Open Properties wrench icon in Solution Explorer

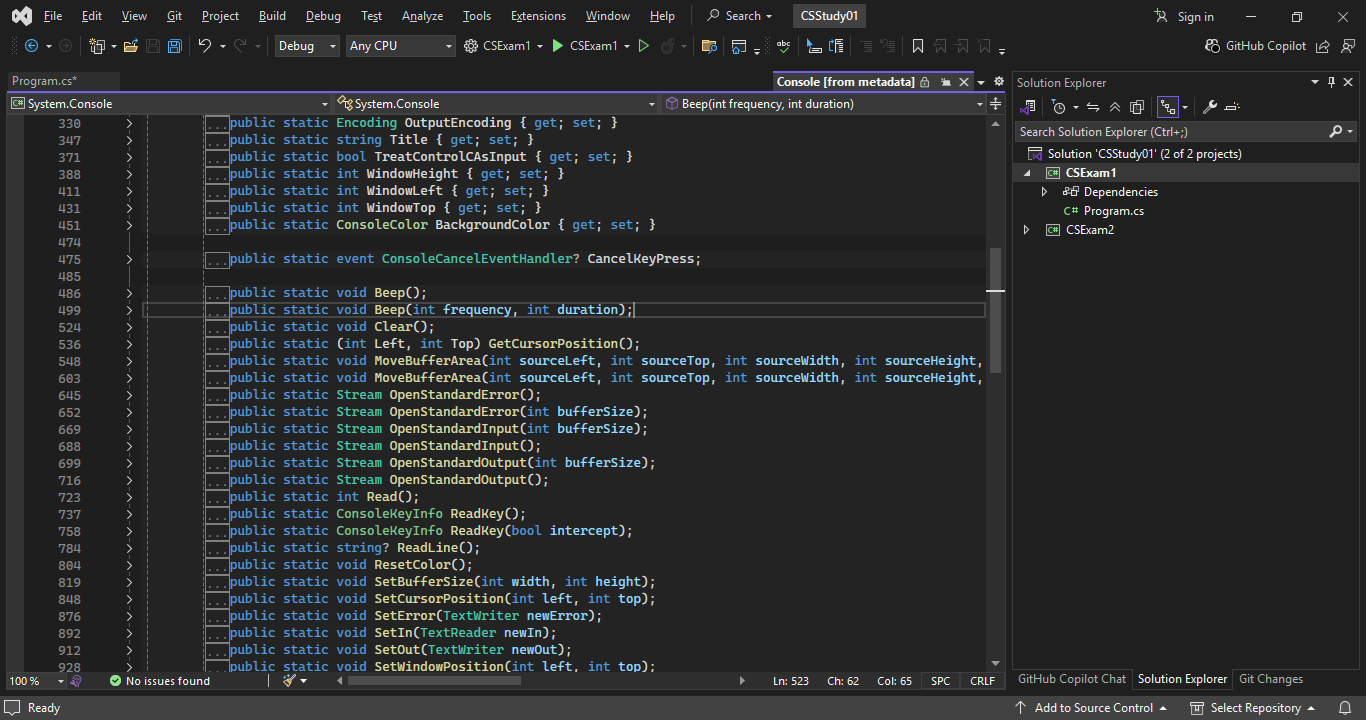pyautogui.click(x=1209, y=107)
